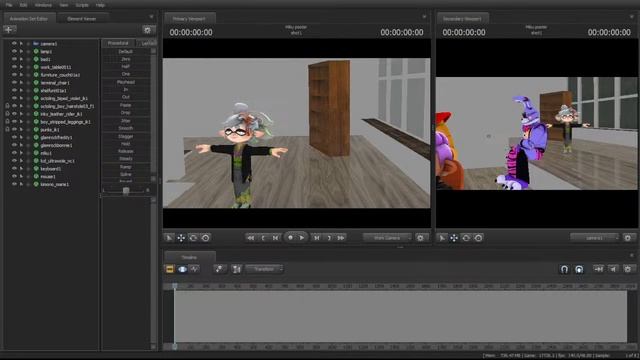Viewport: 640px width, 360px height.
Task: Choose move tool in Secondary Viewport
Action: 454,238
